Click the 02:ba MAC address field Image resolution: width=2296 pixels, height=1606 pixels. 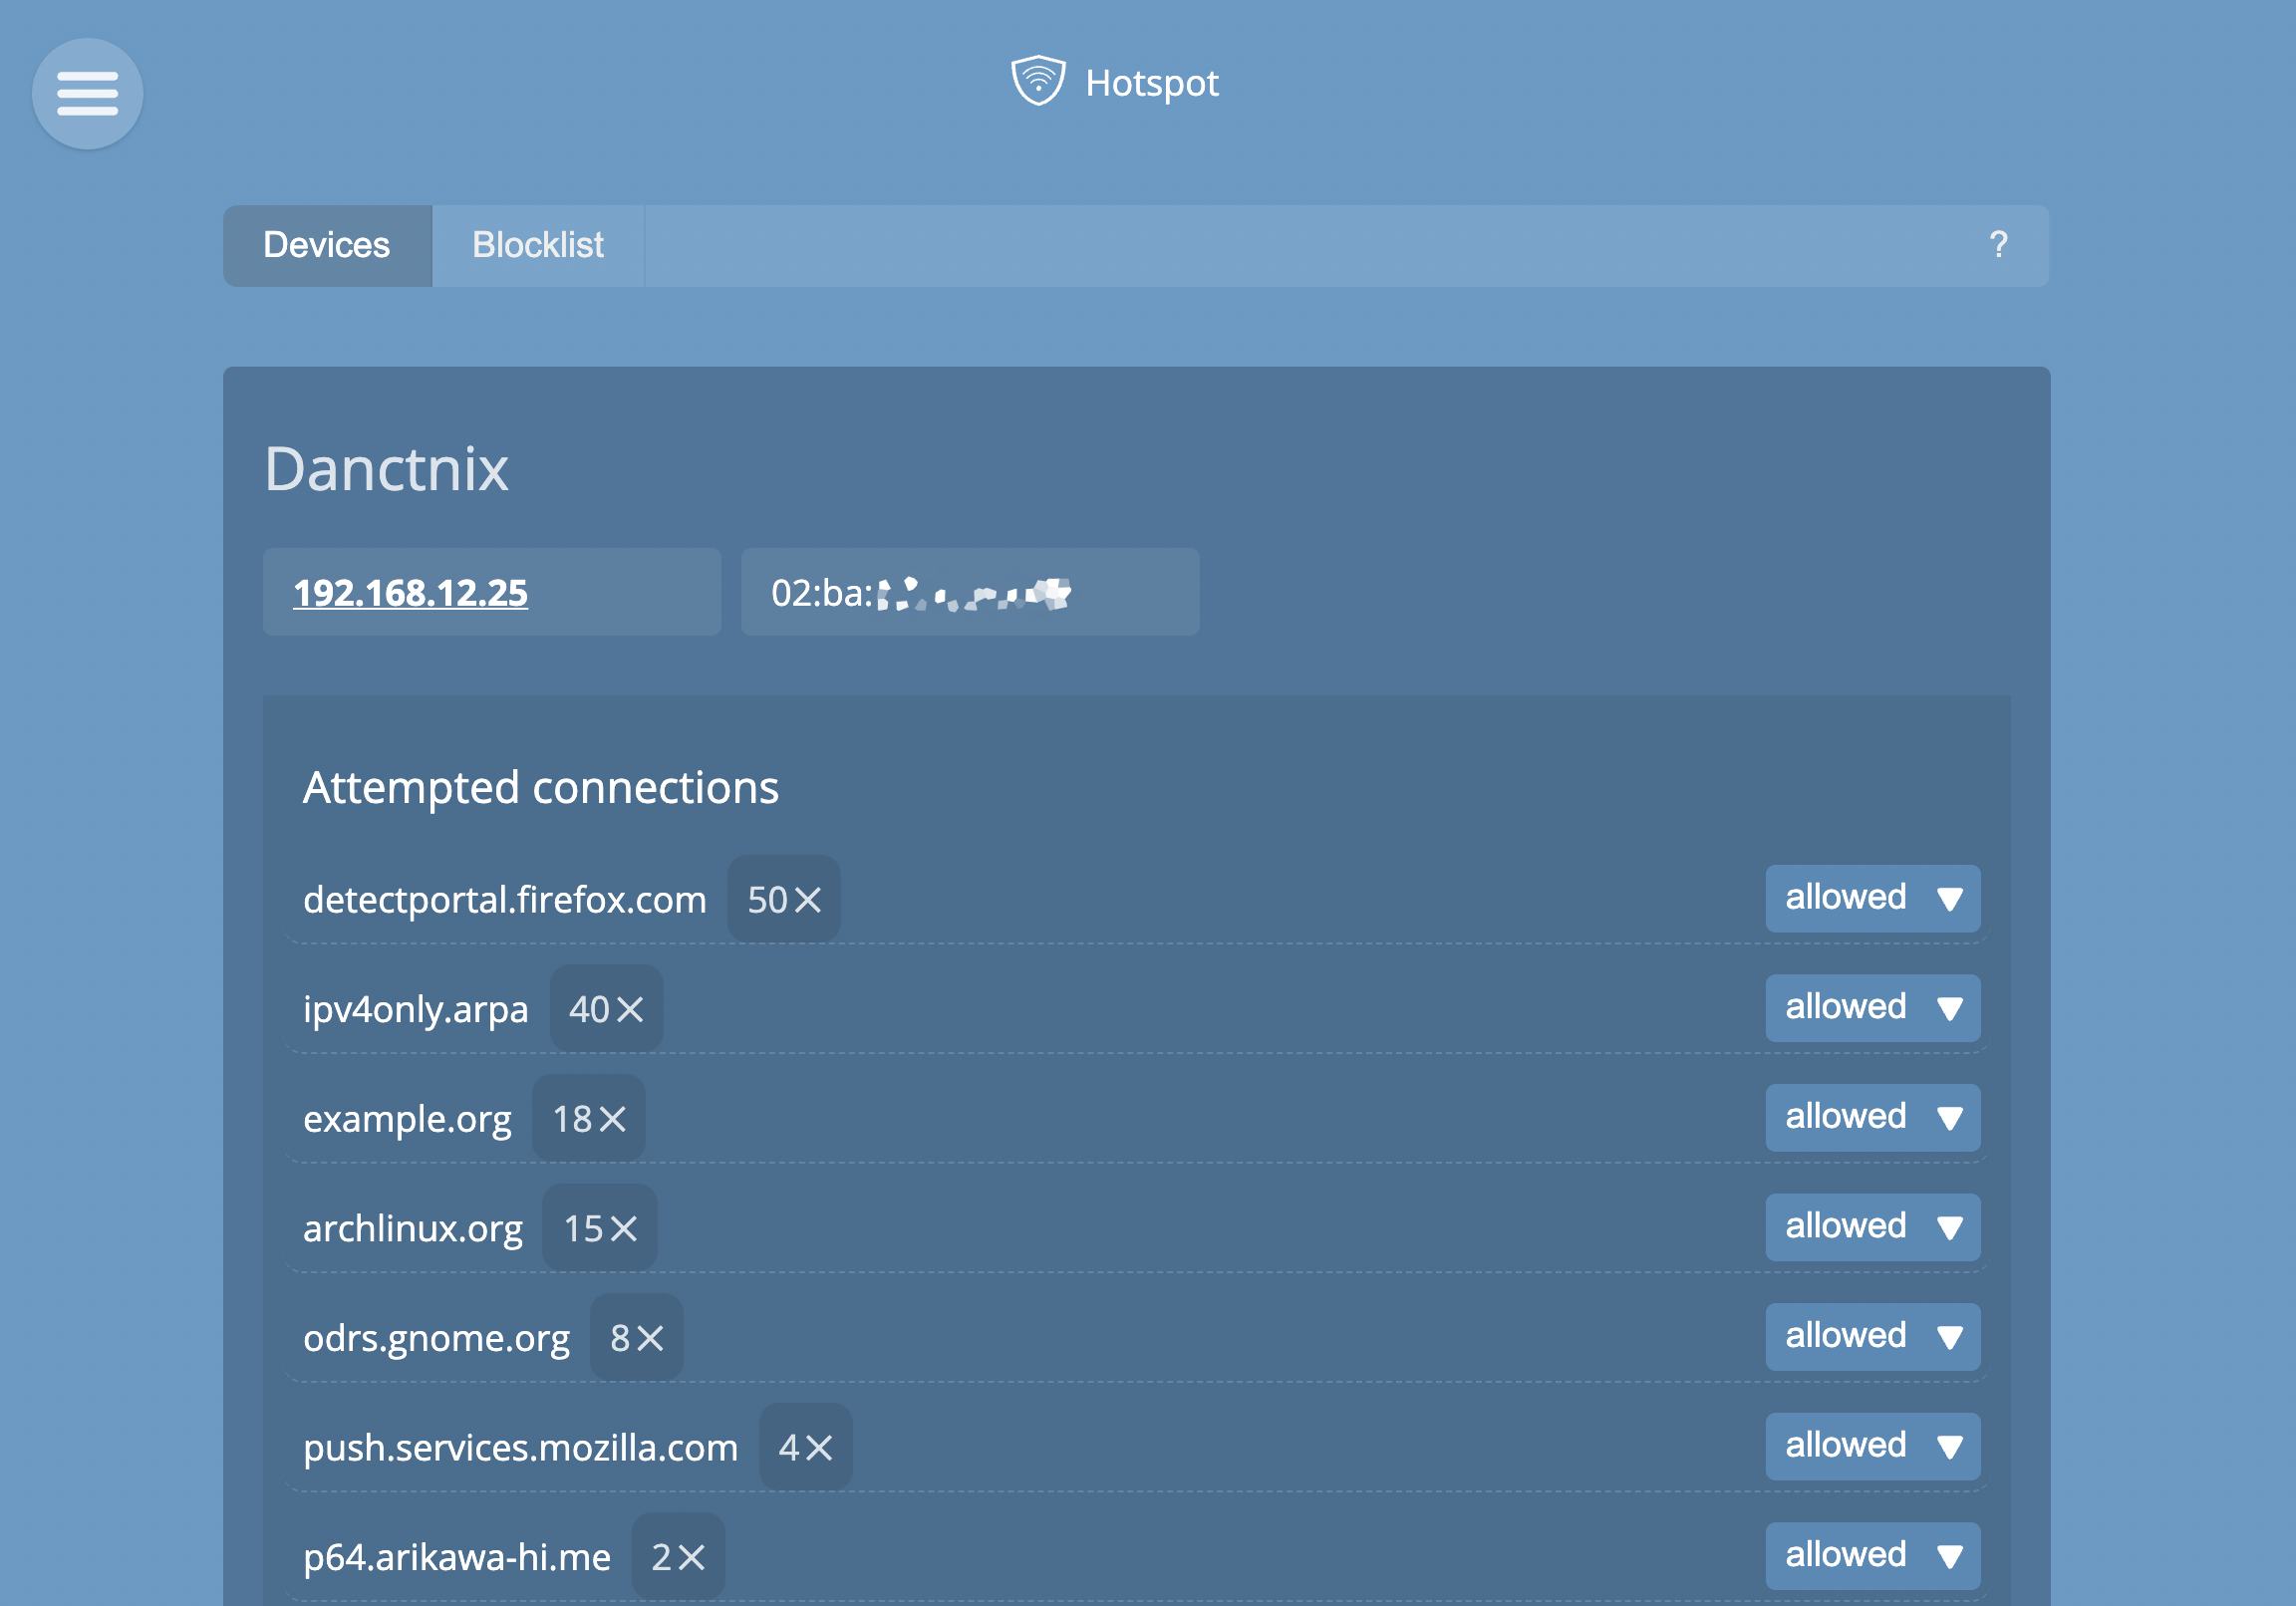coord(969,592)
